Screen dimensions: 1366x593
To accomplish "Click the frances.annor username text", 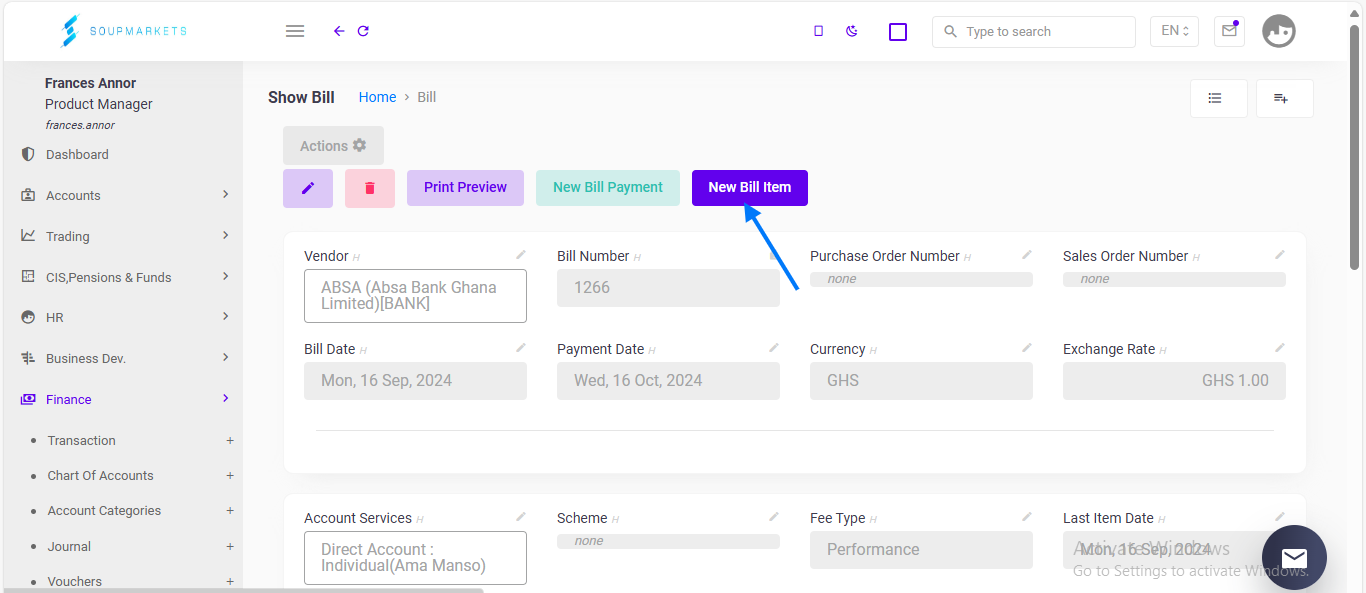I will [80, 125].
